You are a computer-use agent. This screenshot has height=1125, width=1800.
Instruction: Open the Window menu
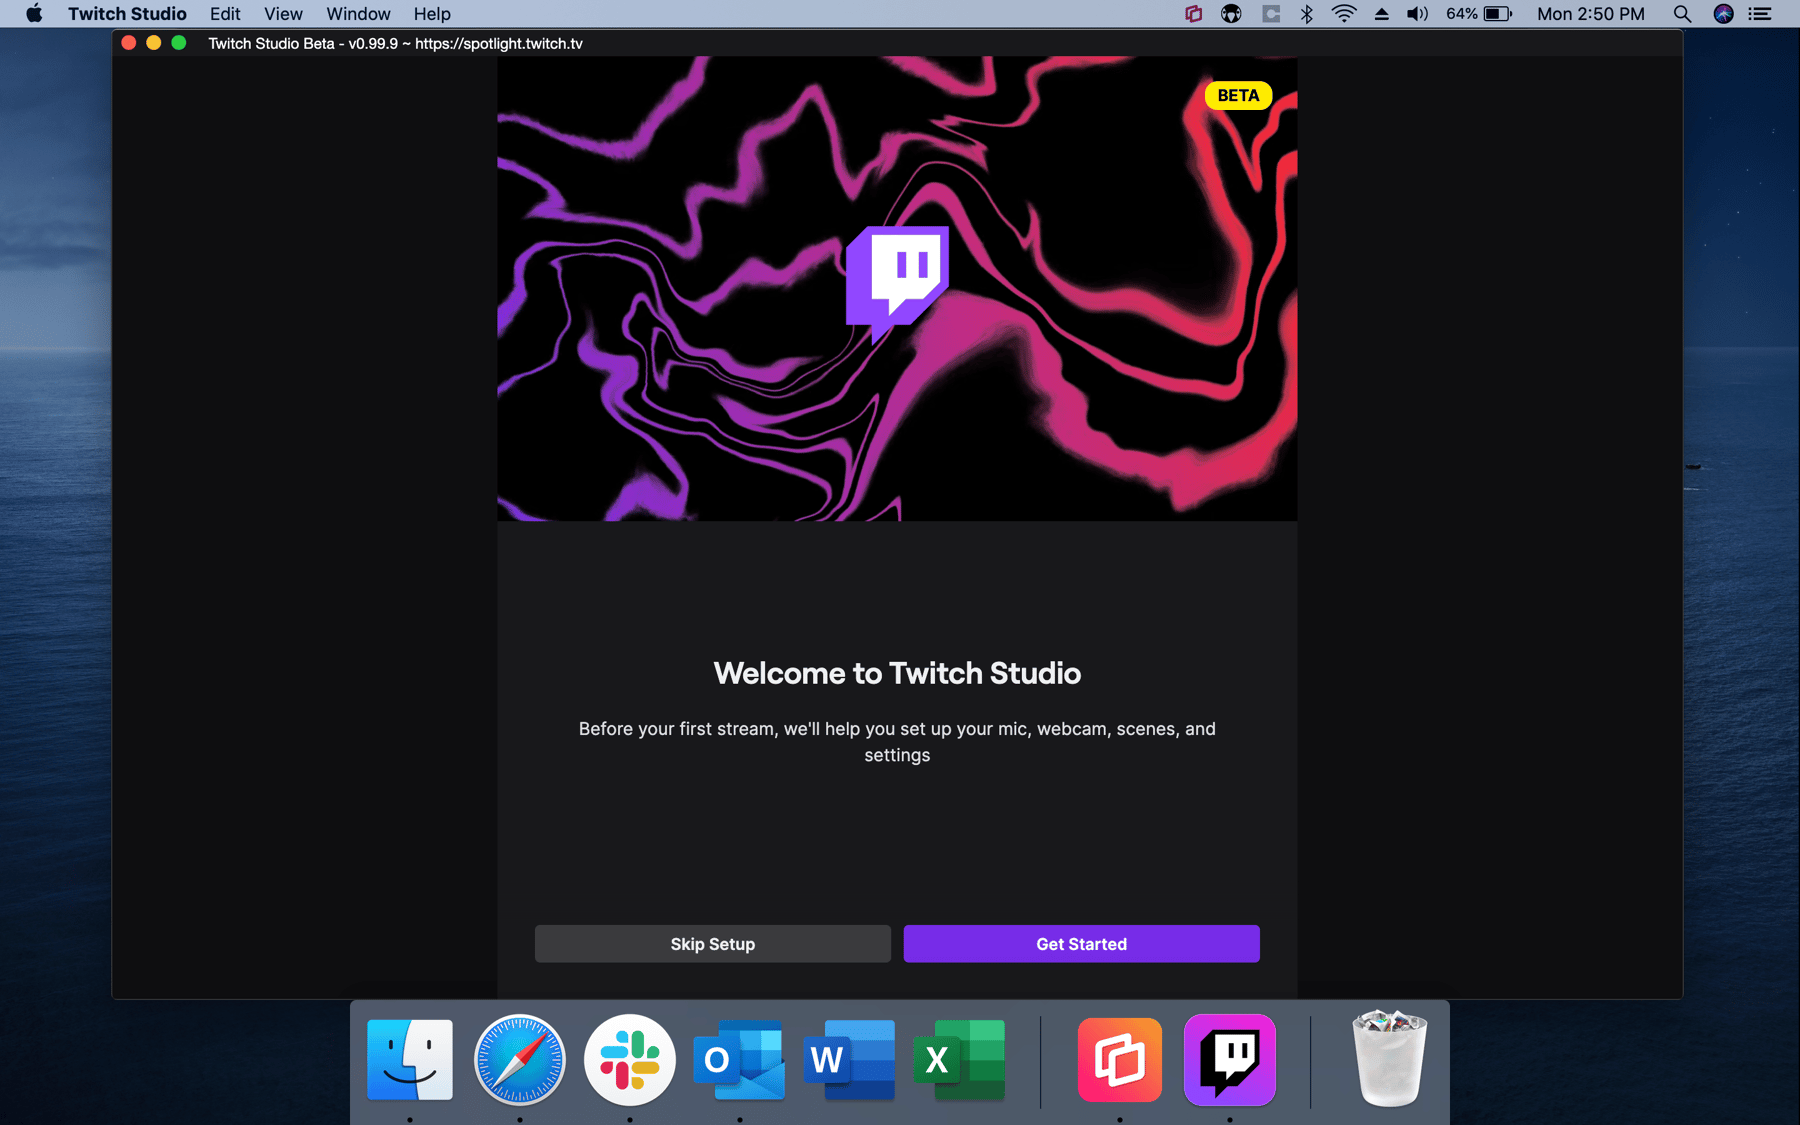tap(357, 14)
